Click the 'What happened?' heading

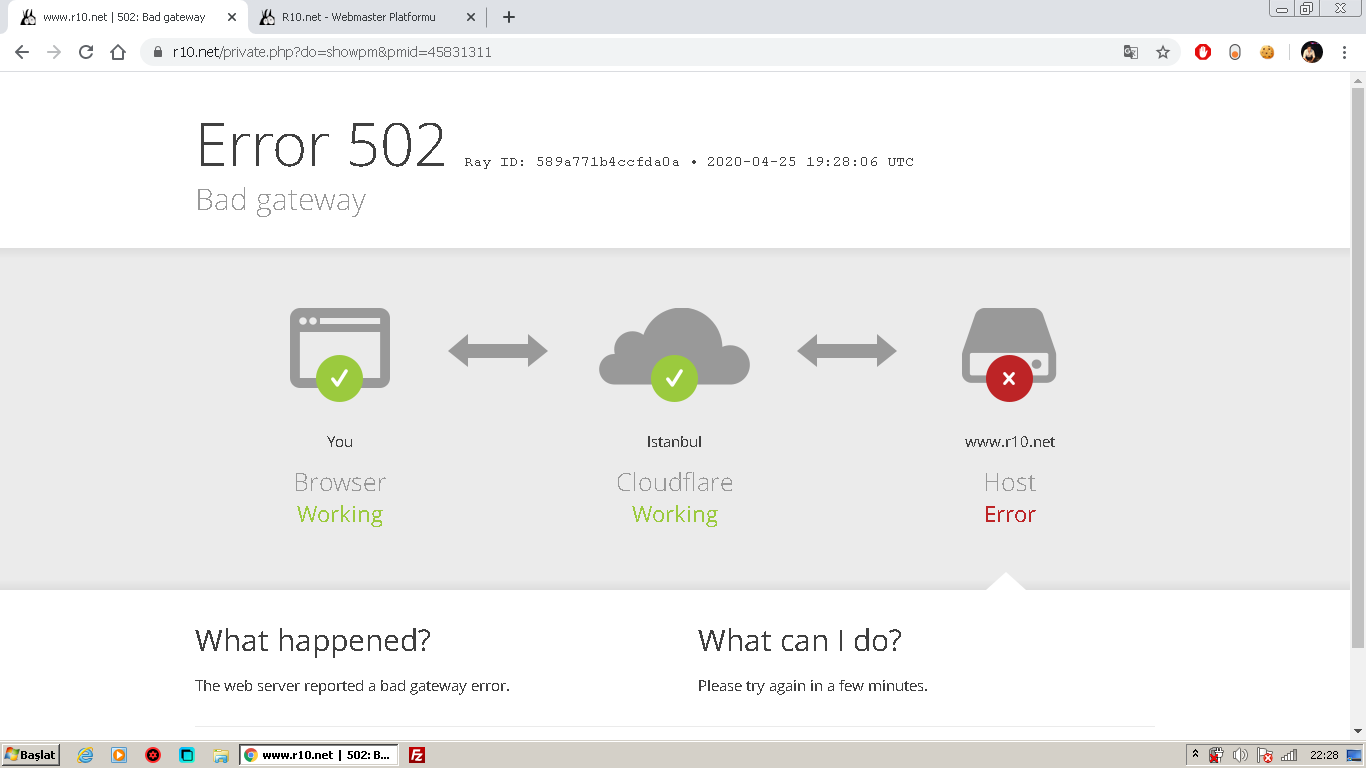313,640
